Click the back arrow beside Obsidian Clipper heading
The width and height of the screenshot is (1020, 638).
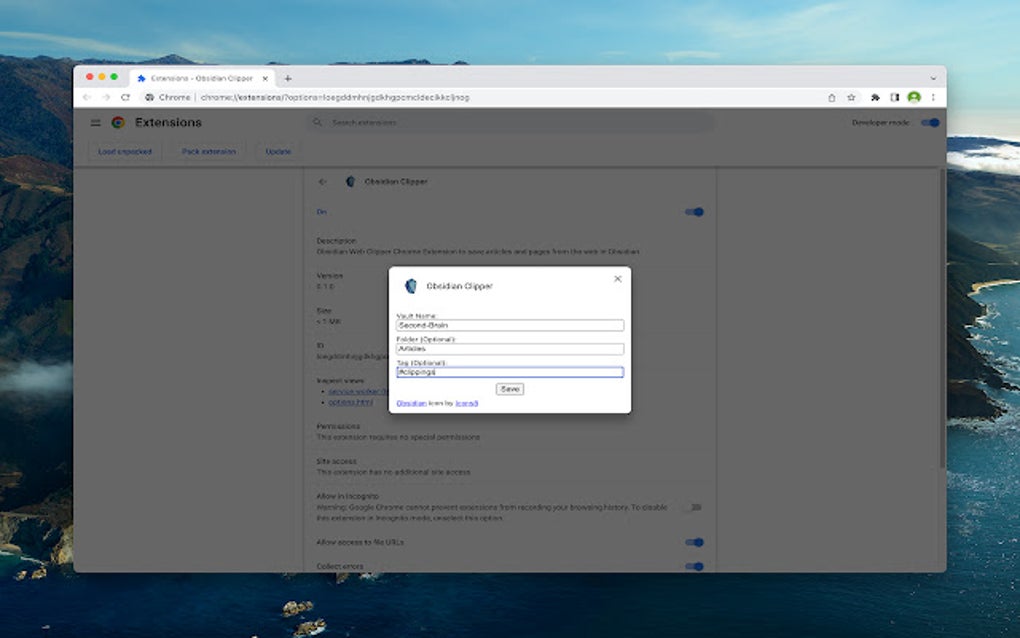tap(323, 182)
